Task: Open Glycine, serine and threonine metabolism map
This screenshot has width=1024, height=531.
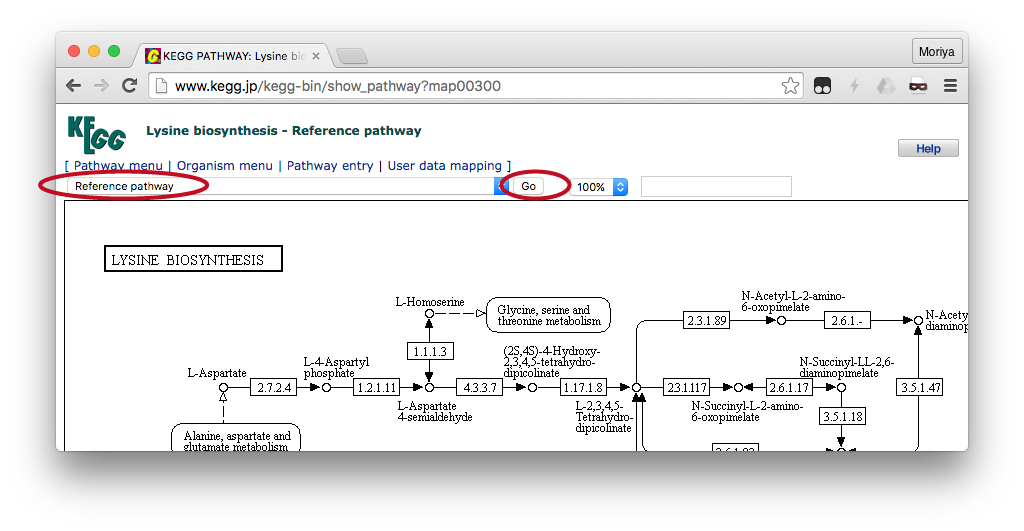Action: tap(549, 315)
